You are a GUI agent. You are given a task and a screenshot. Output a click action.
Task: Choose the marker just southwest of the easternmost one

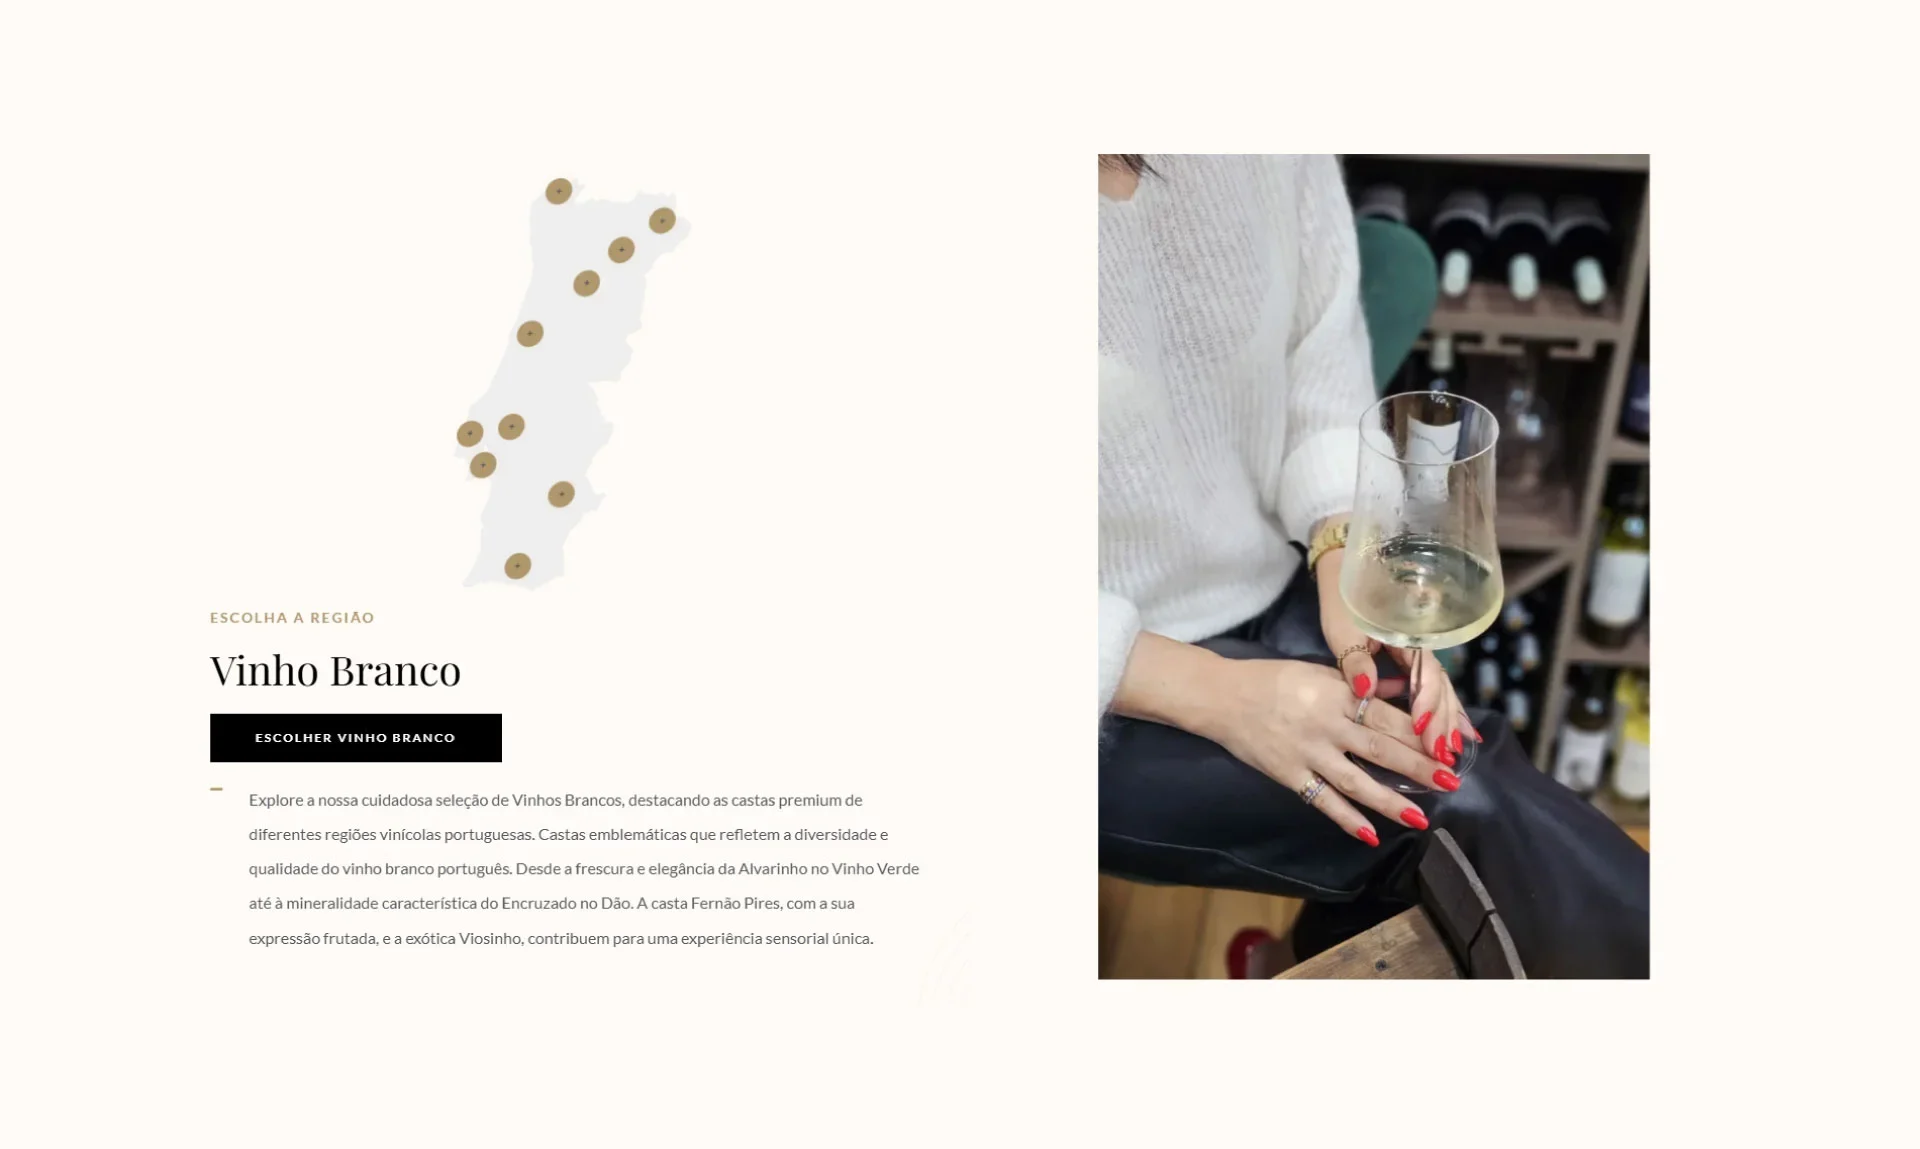[x=621, y=250]
